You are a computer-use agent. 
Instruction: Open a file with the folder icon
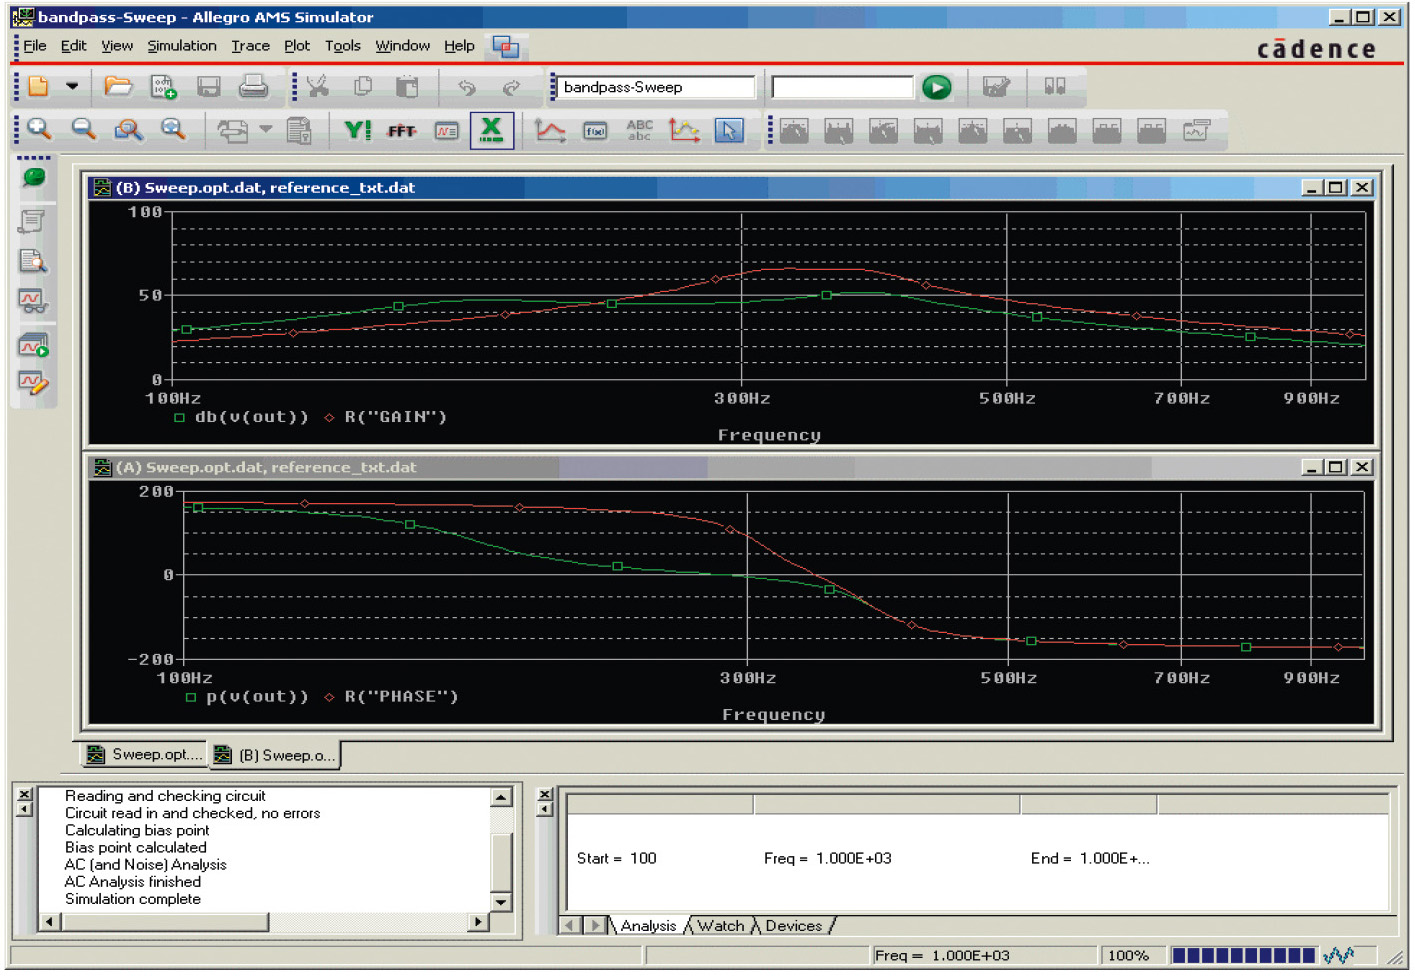[x=118, y=87]
